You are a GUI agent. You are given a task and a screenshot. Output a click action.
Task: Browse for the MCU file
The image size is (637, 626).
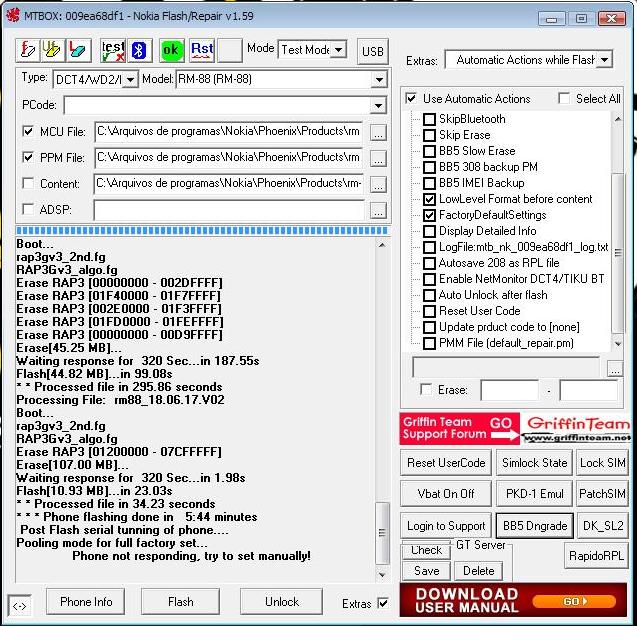pos(378,133)
